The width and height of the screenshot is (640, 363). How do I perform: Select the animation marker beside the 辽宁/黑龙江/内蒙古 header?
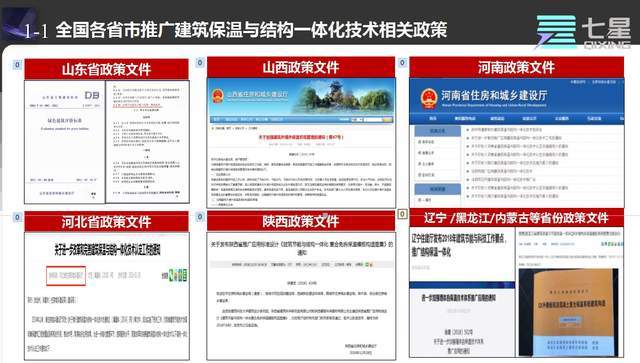point(402,214)
